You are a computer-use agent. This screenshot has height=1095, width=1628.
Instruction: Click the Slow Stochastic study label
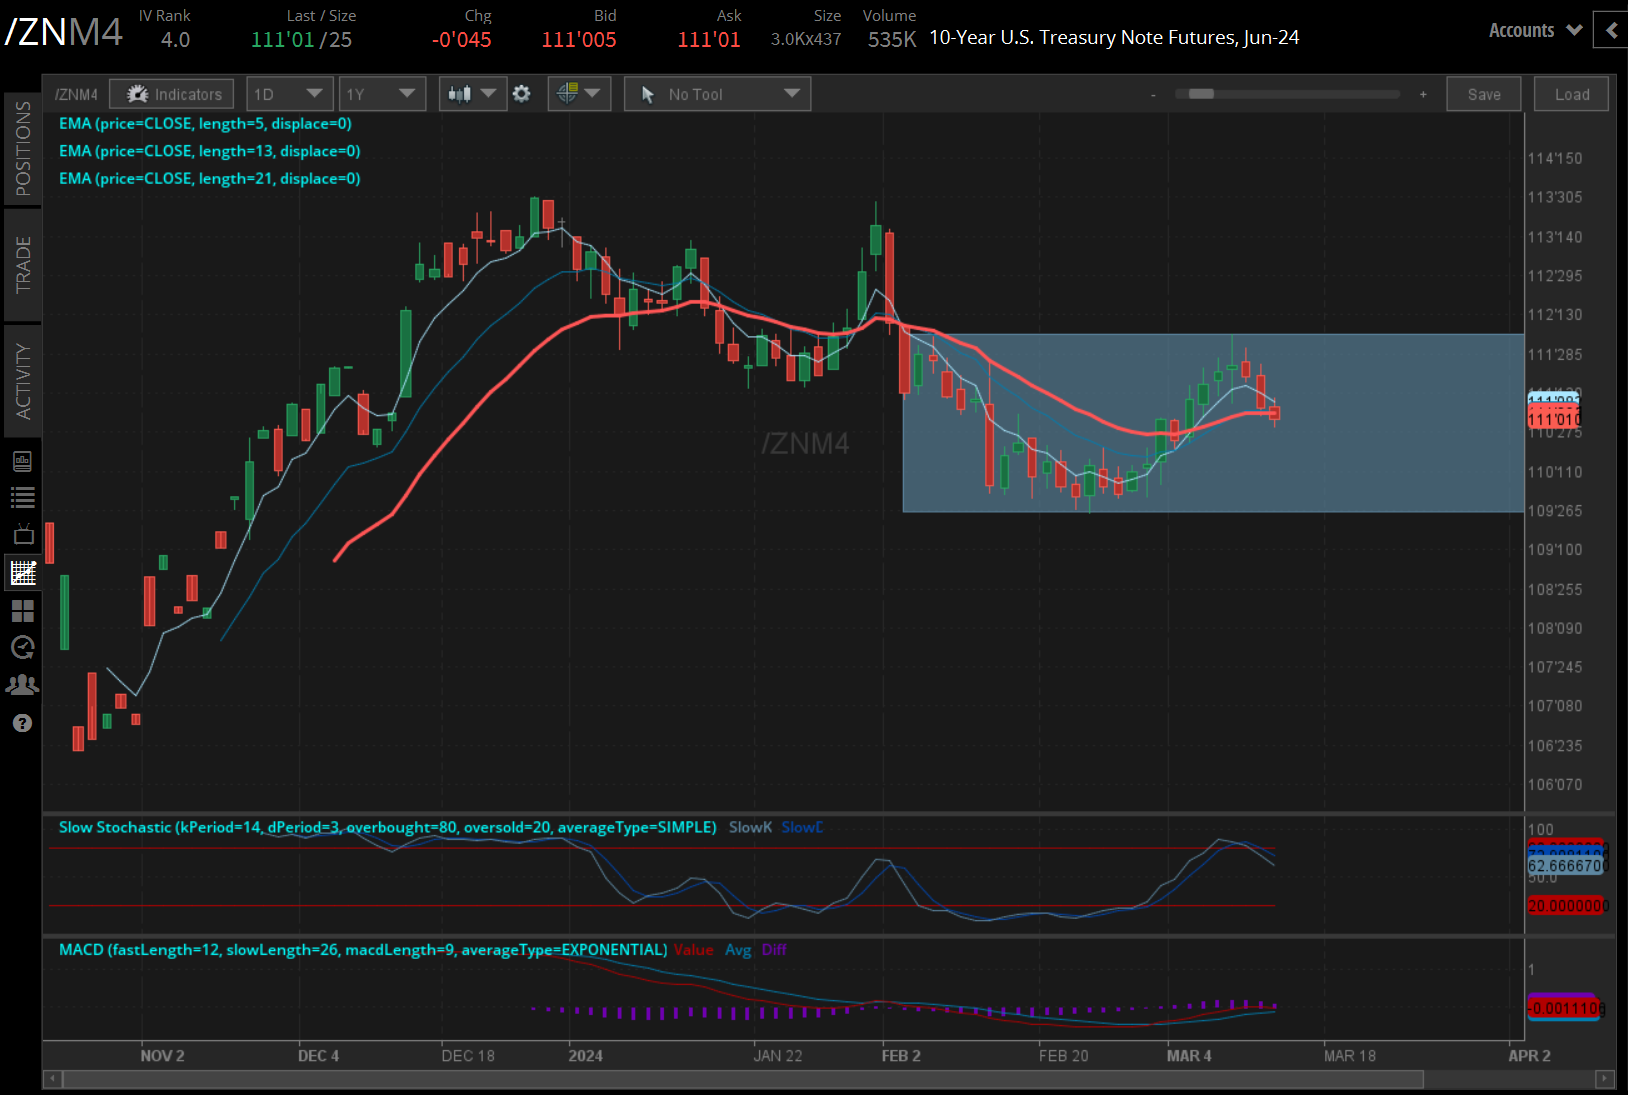(x=387, y=827)
